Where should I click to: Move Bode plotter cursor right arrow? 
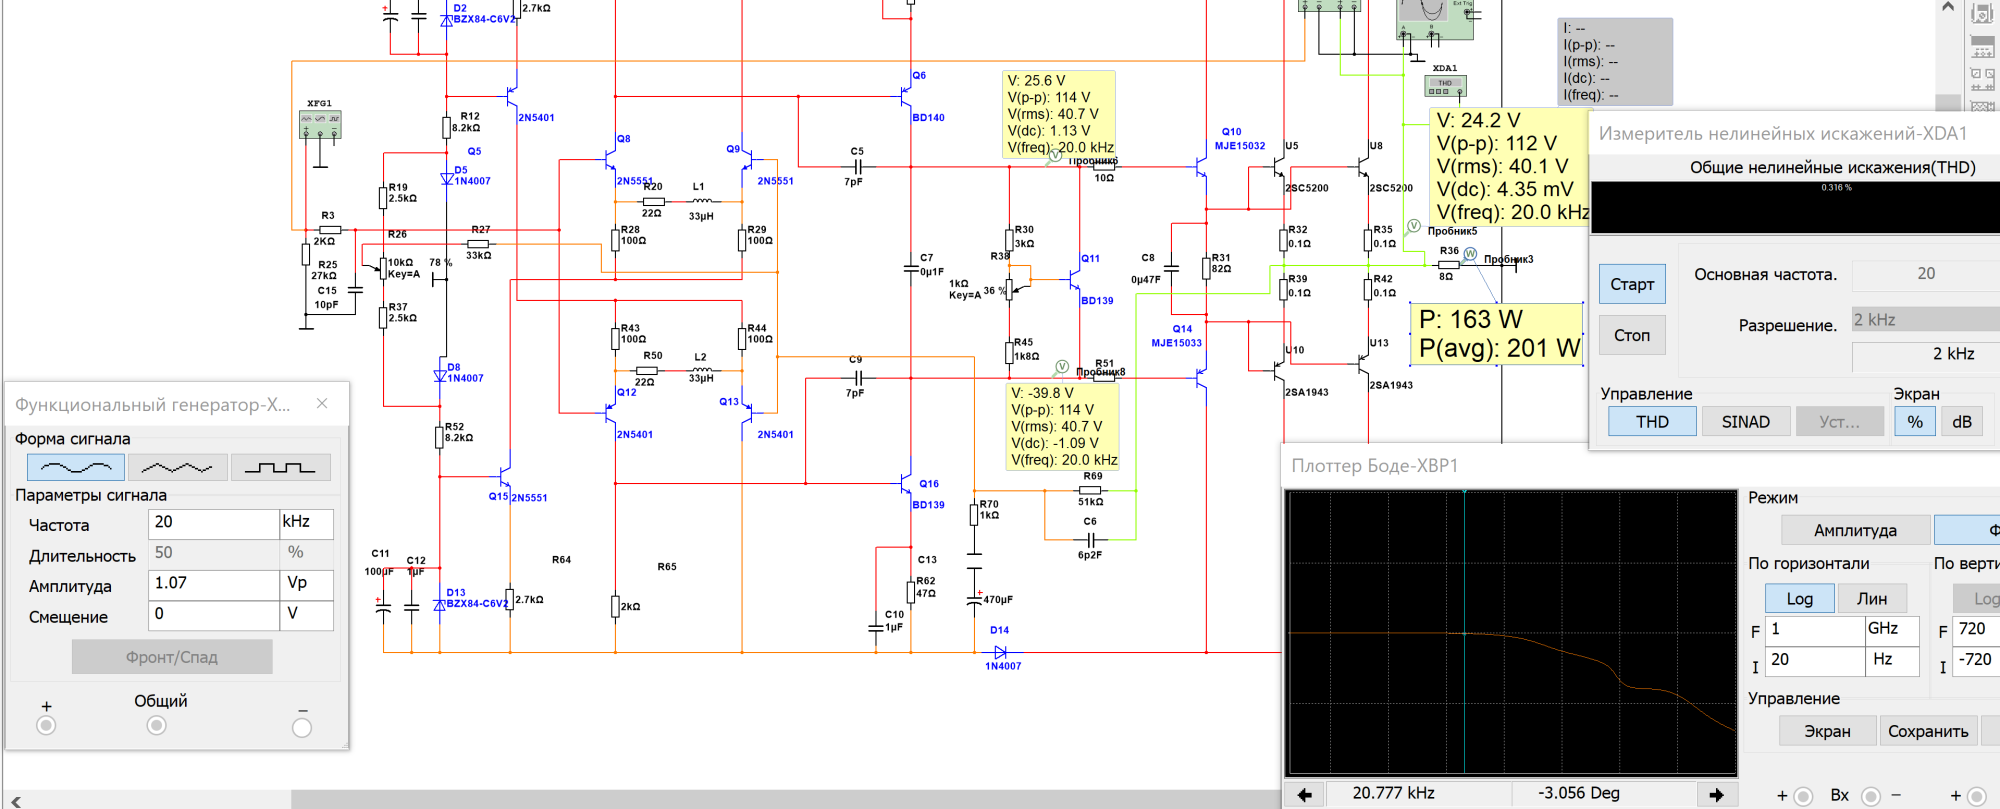coord(1716,794)
